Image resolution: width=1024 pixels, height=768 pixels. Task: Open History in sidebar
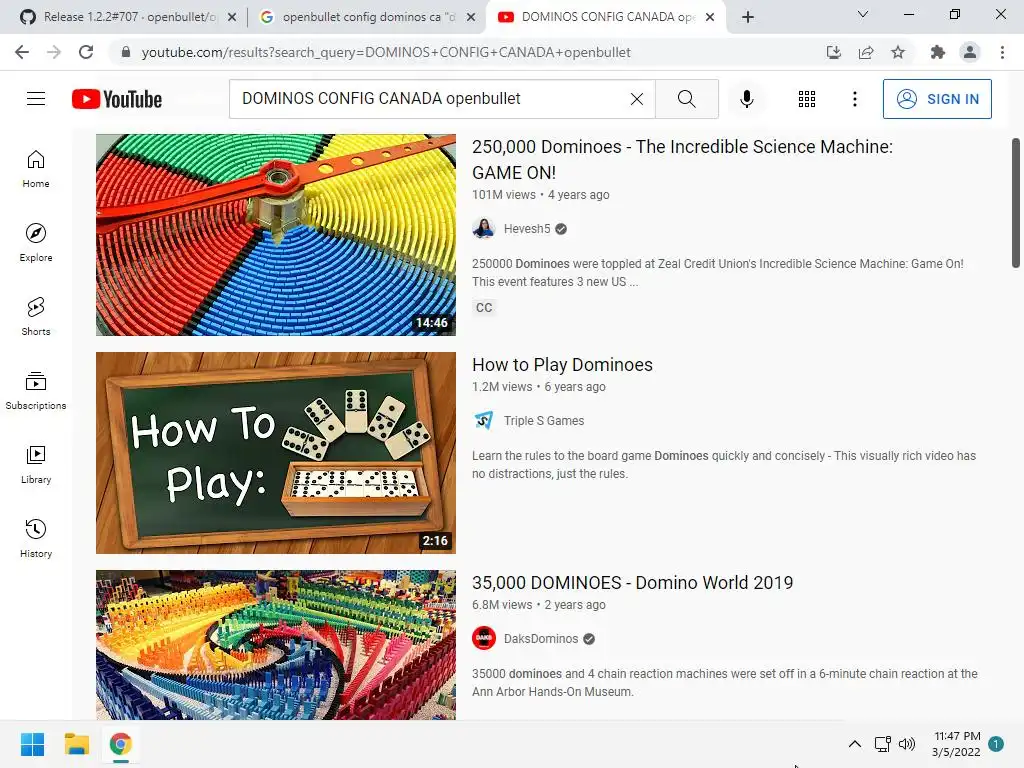tap(36, 539)
